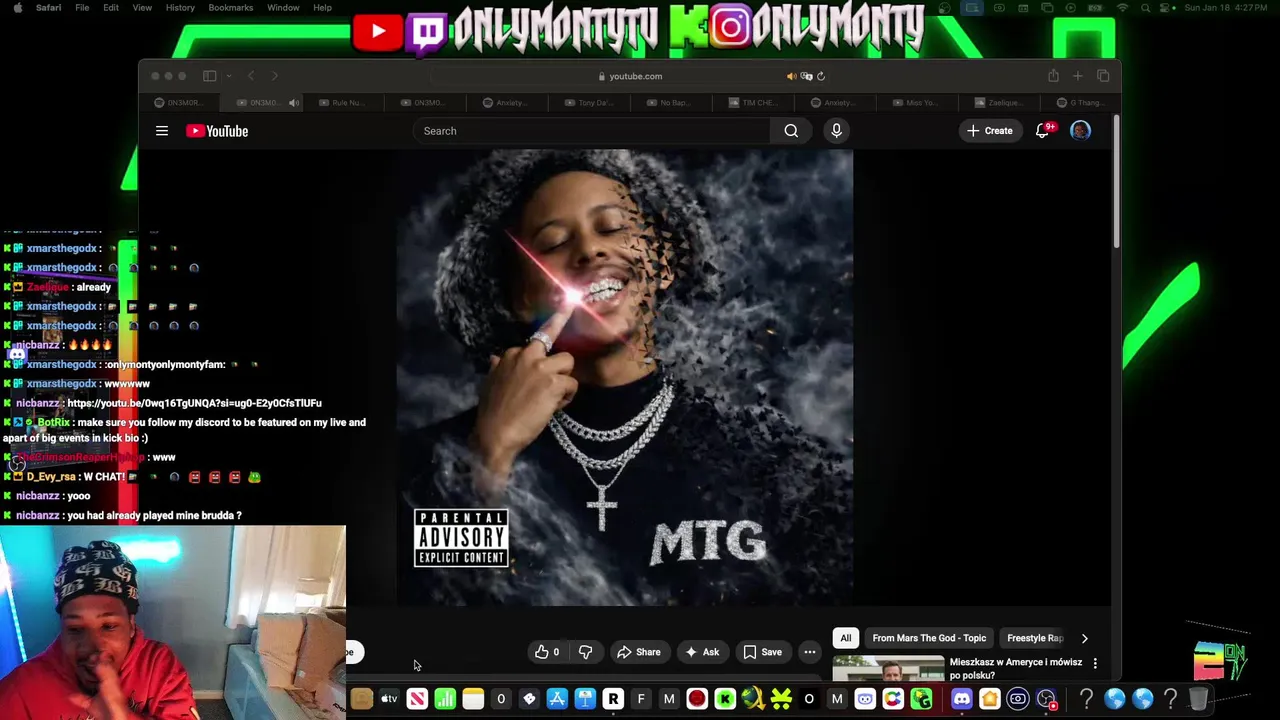Open Safari share sheet icon
The height and width of the screenshot is (720, 1280).
click(x=1053, y=76)
